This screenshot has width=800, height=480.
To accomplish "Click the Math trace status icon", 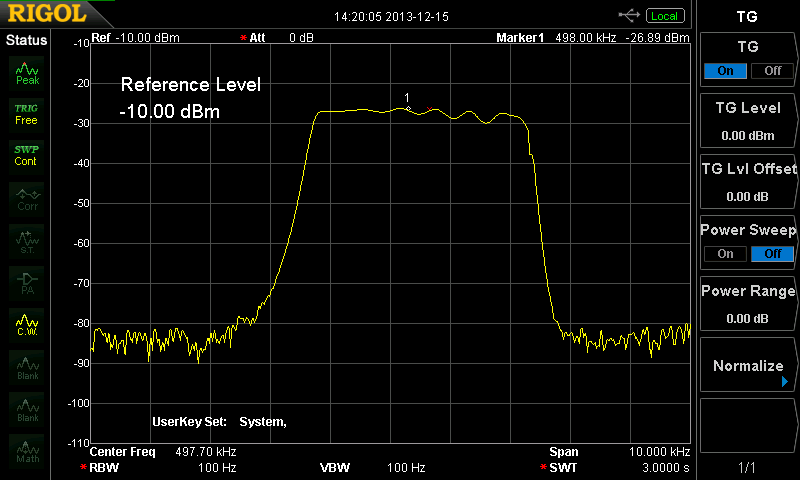I will pyautogui.click(x=27, y=451).
